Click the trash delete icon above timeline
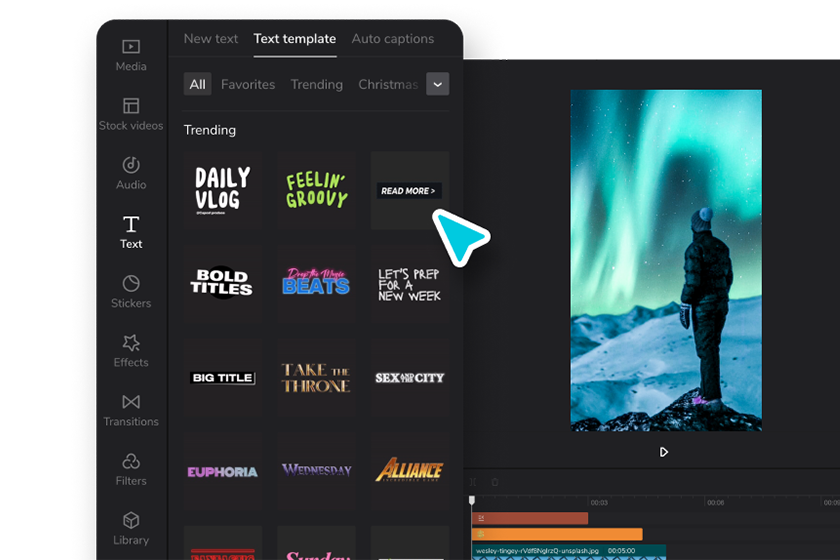840x560 pixels. (494, 482)
